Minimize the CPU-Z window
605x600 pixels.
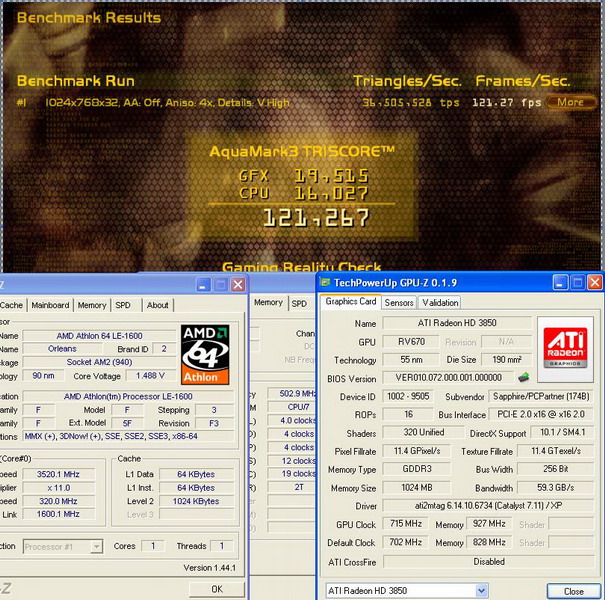click(x=203, y=285)
